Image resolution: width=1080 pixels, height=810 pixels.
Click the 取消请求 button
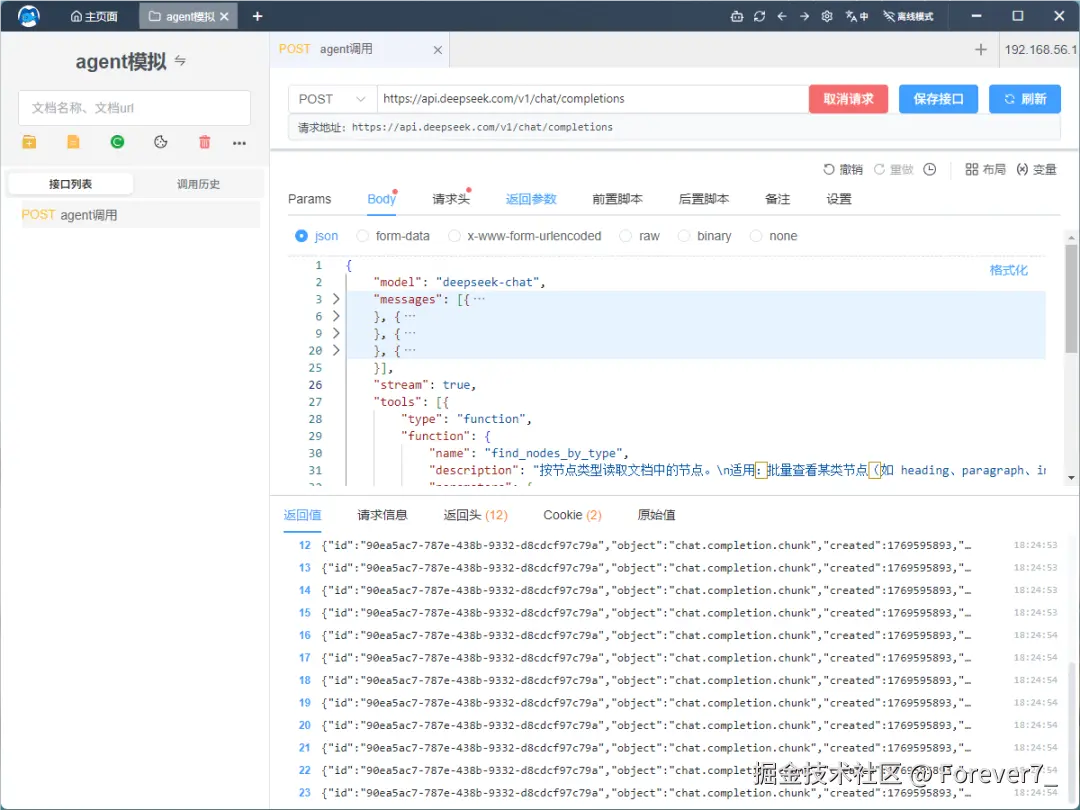(848, 99)
